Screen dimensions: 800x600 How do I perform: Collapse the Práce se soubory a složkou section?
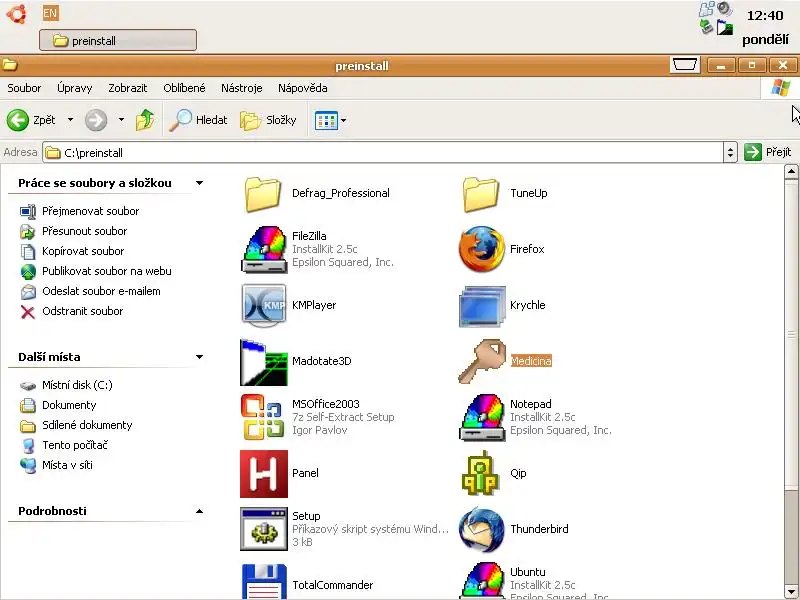pos(199,183)
